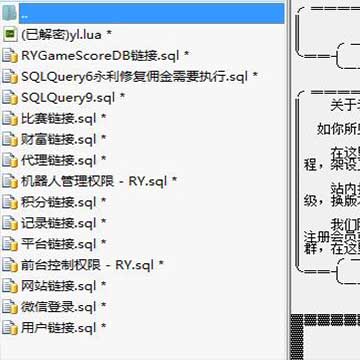Select the 记录链接.sql file name
Image resolution: width=360 pixels, height=360 pixels.
tap(64, 223)
